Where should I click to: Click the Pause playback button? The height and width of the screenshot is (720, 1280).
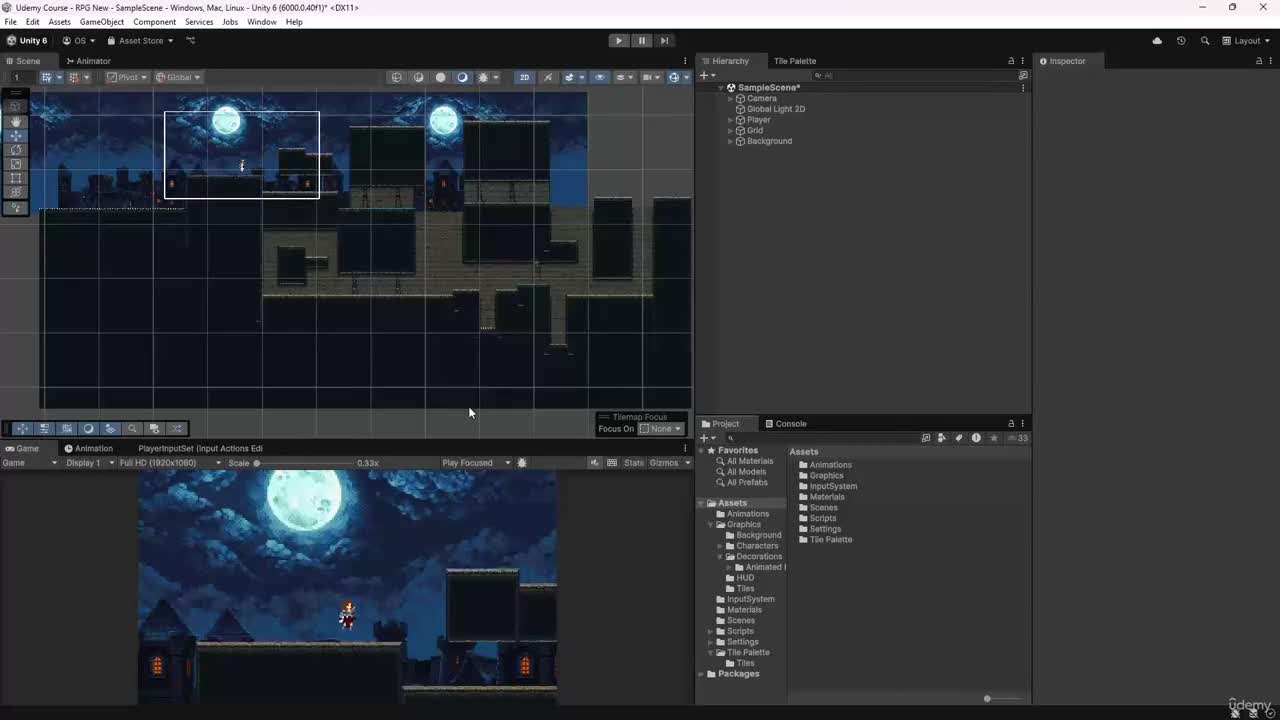coord(641,41)
